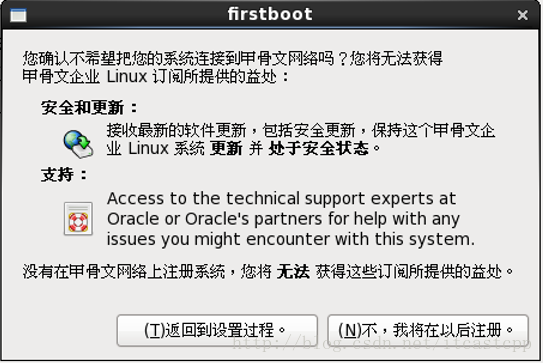
Task: Click the (T) return to setup process button
Action: [217, 330]
